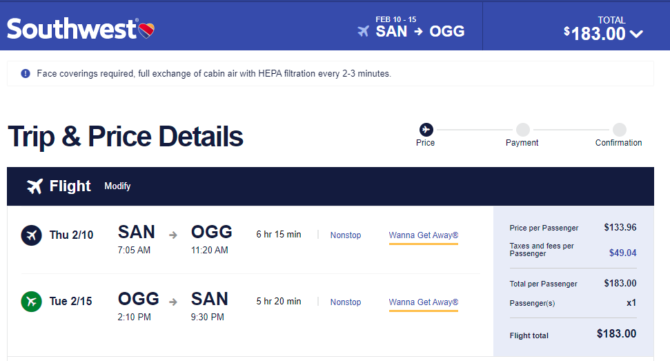Click the $49.04 taxes and fees amount
The width and height of the screenshot is (670, 361).
point(623,253)
